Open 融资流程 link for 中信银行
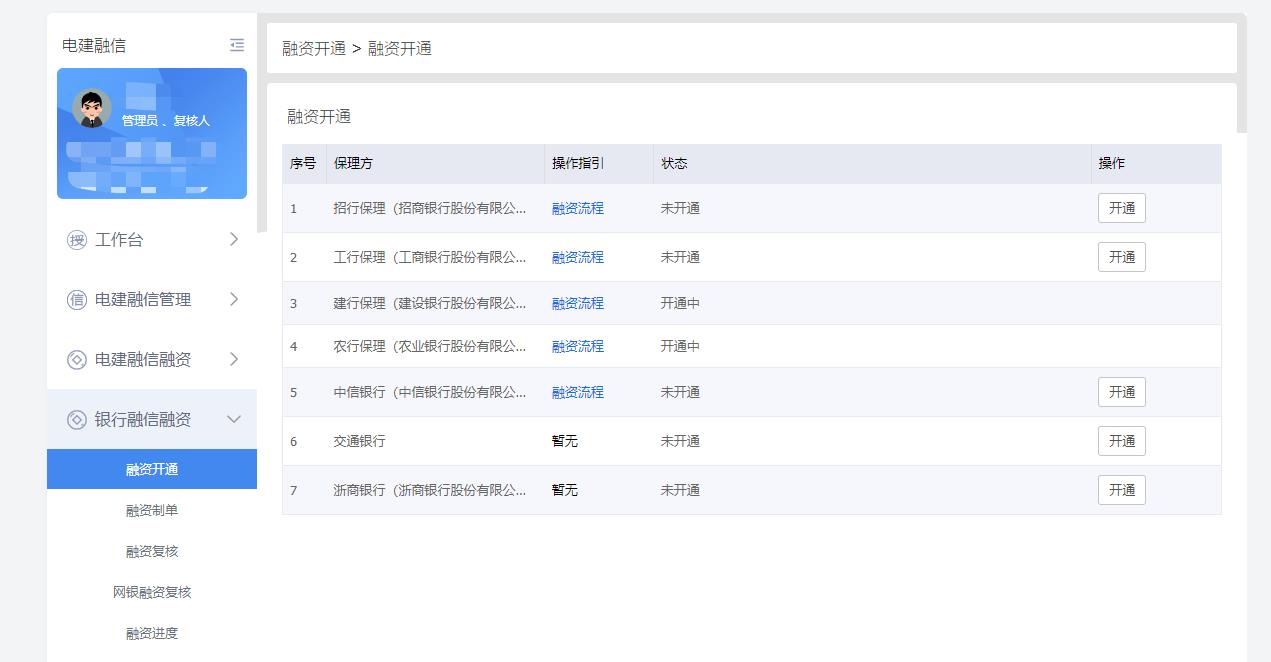Viewport: 1271px width, 662px height. (578, 392)
